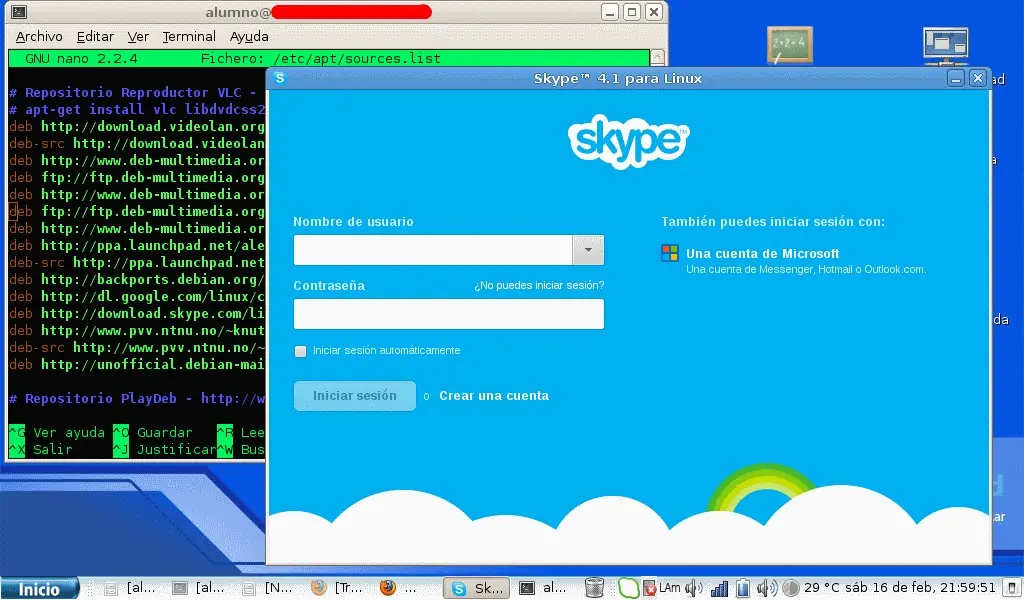The image size is (1024, 600).
Task: Switch to Firefox window in taskbar
Action: click(398, 588)
